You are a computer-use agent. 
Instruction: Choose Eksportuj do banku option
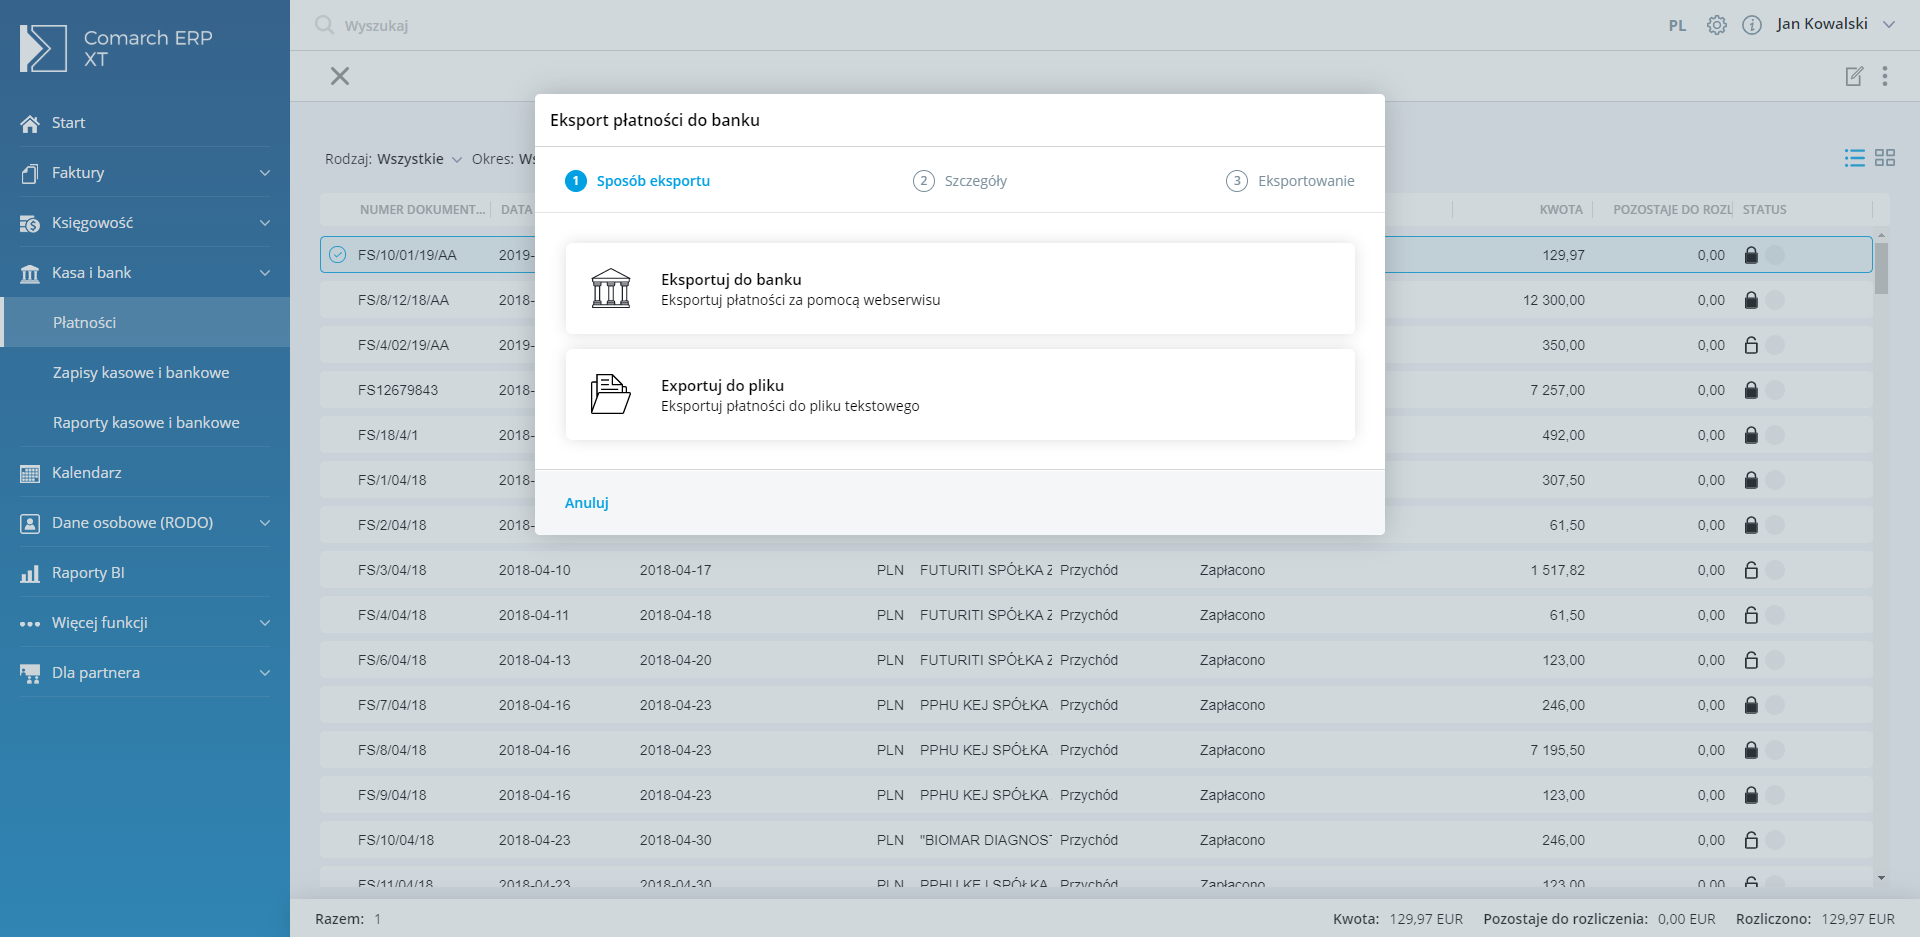[x=959, y=289]
